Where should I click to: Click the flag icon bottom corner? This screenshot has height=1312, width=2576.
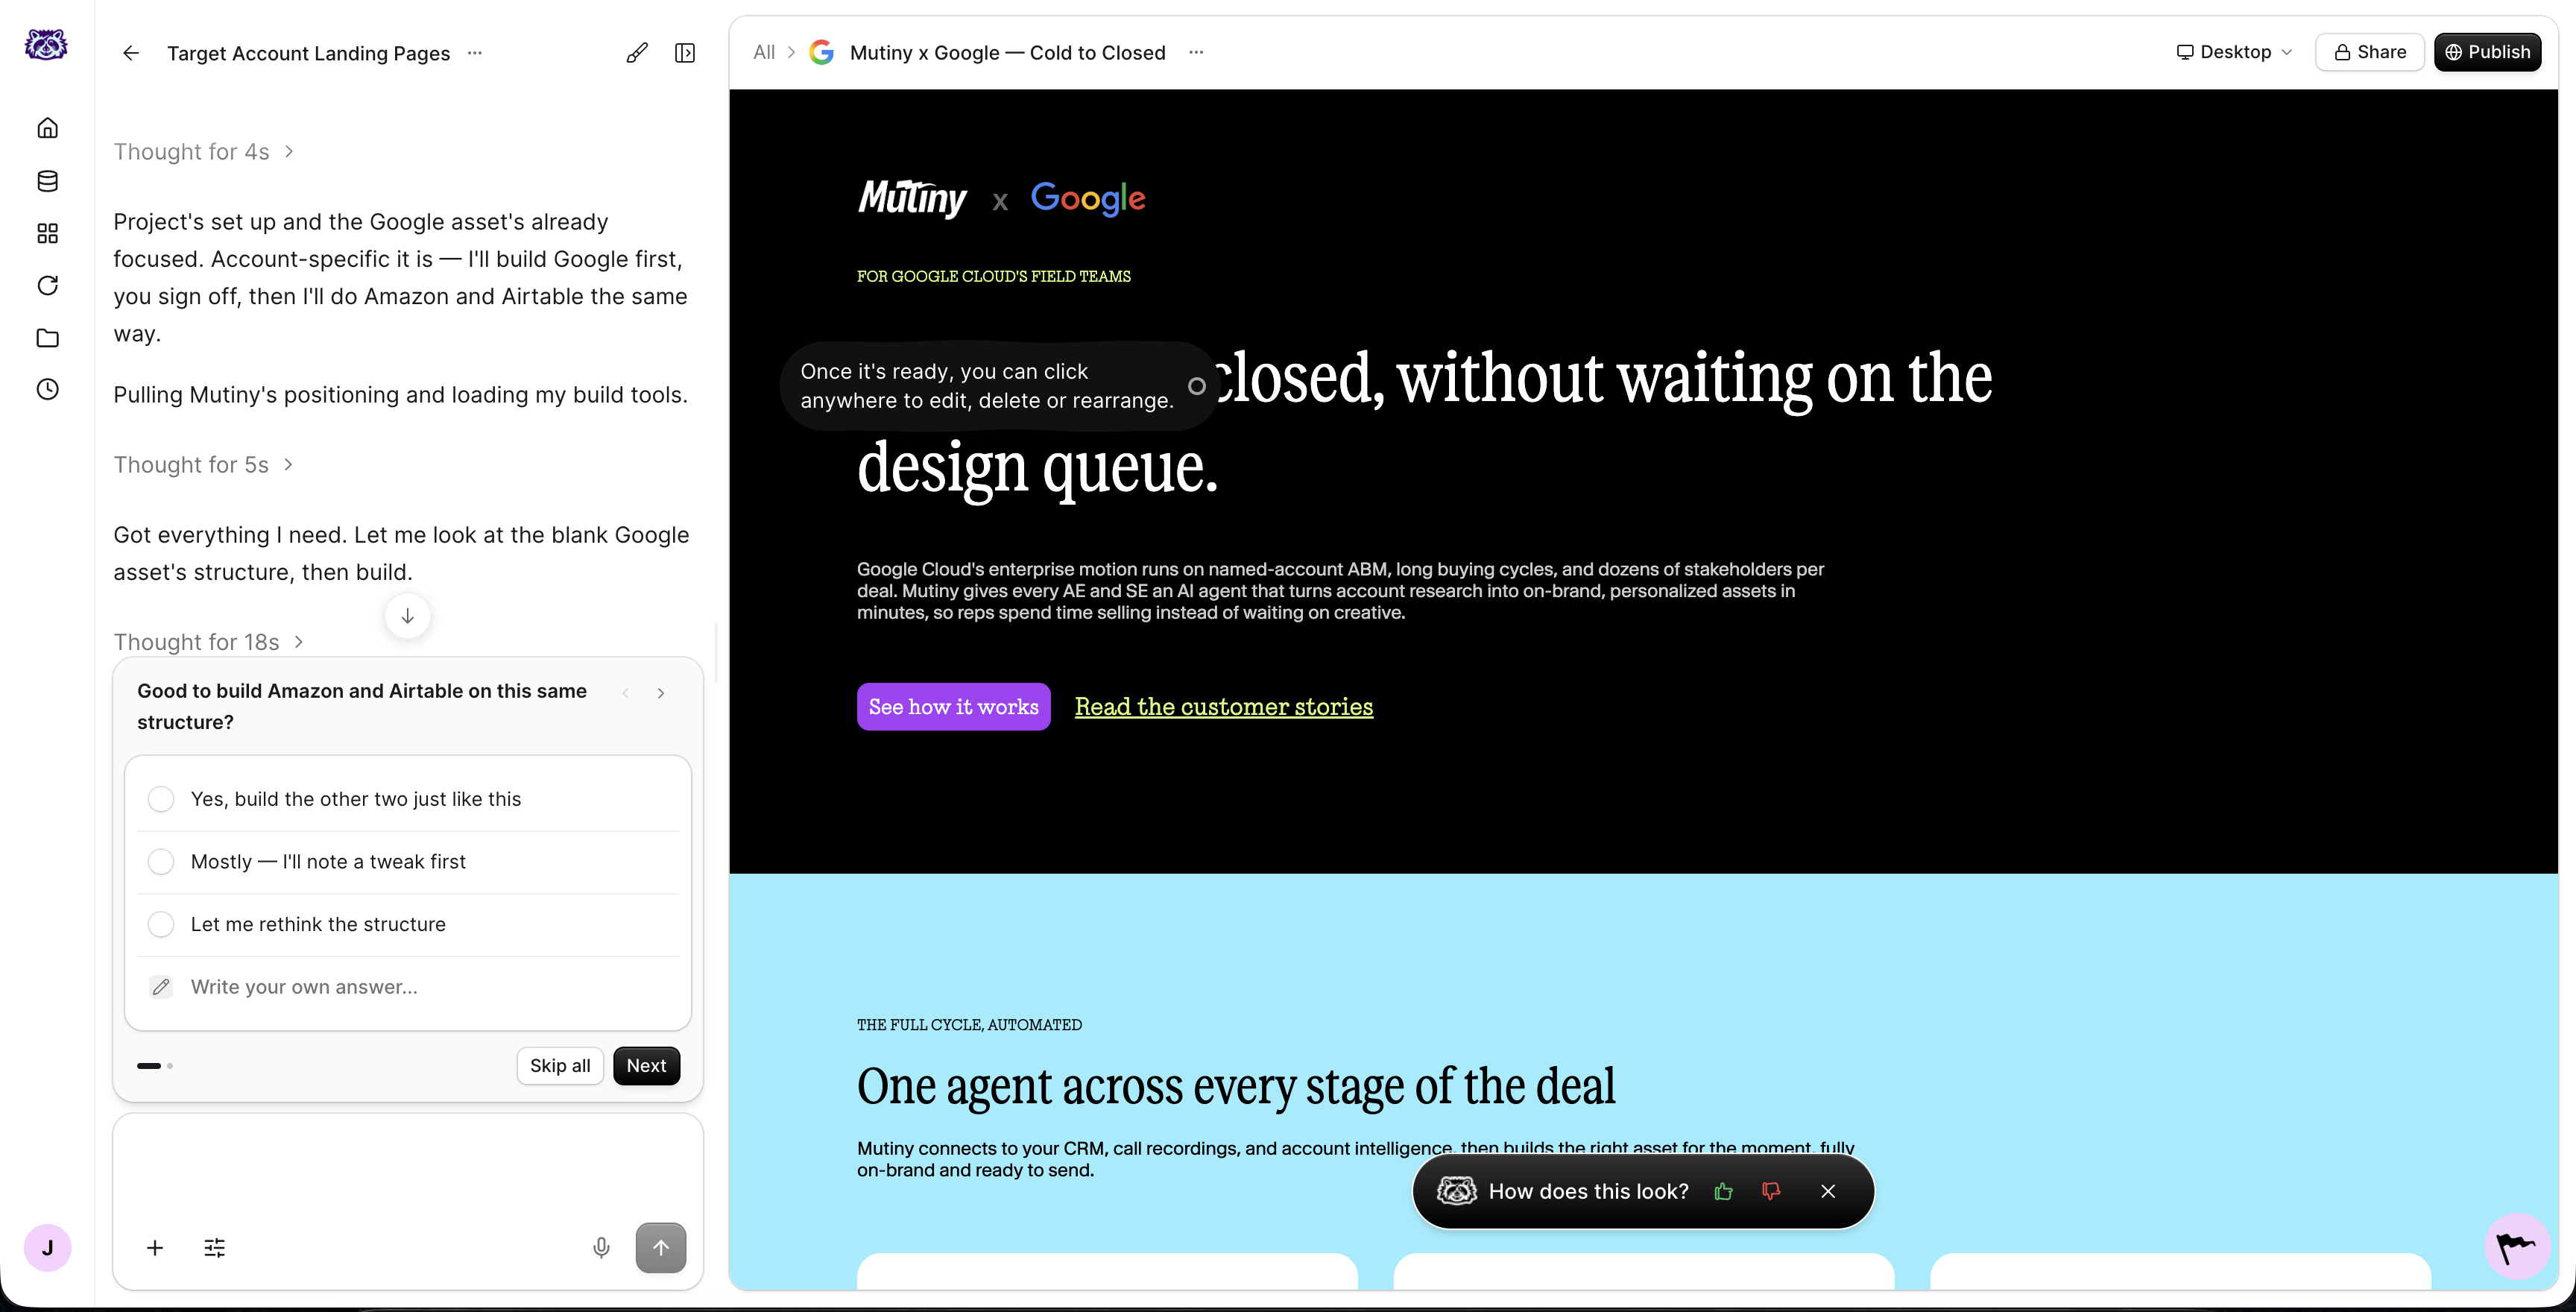2517,1246
